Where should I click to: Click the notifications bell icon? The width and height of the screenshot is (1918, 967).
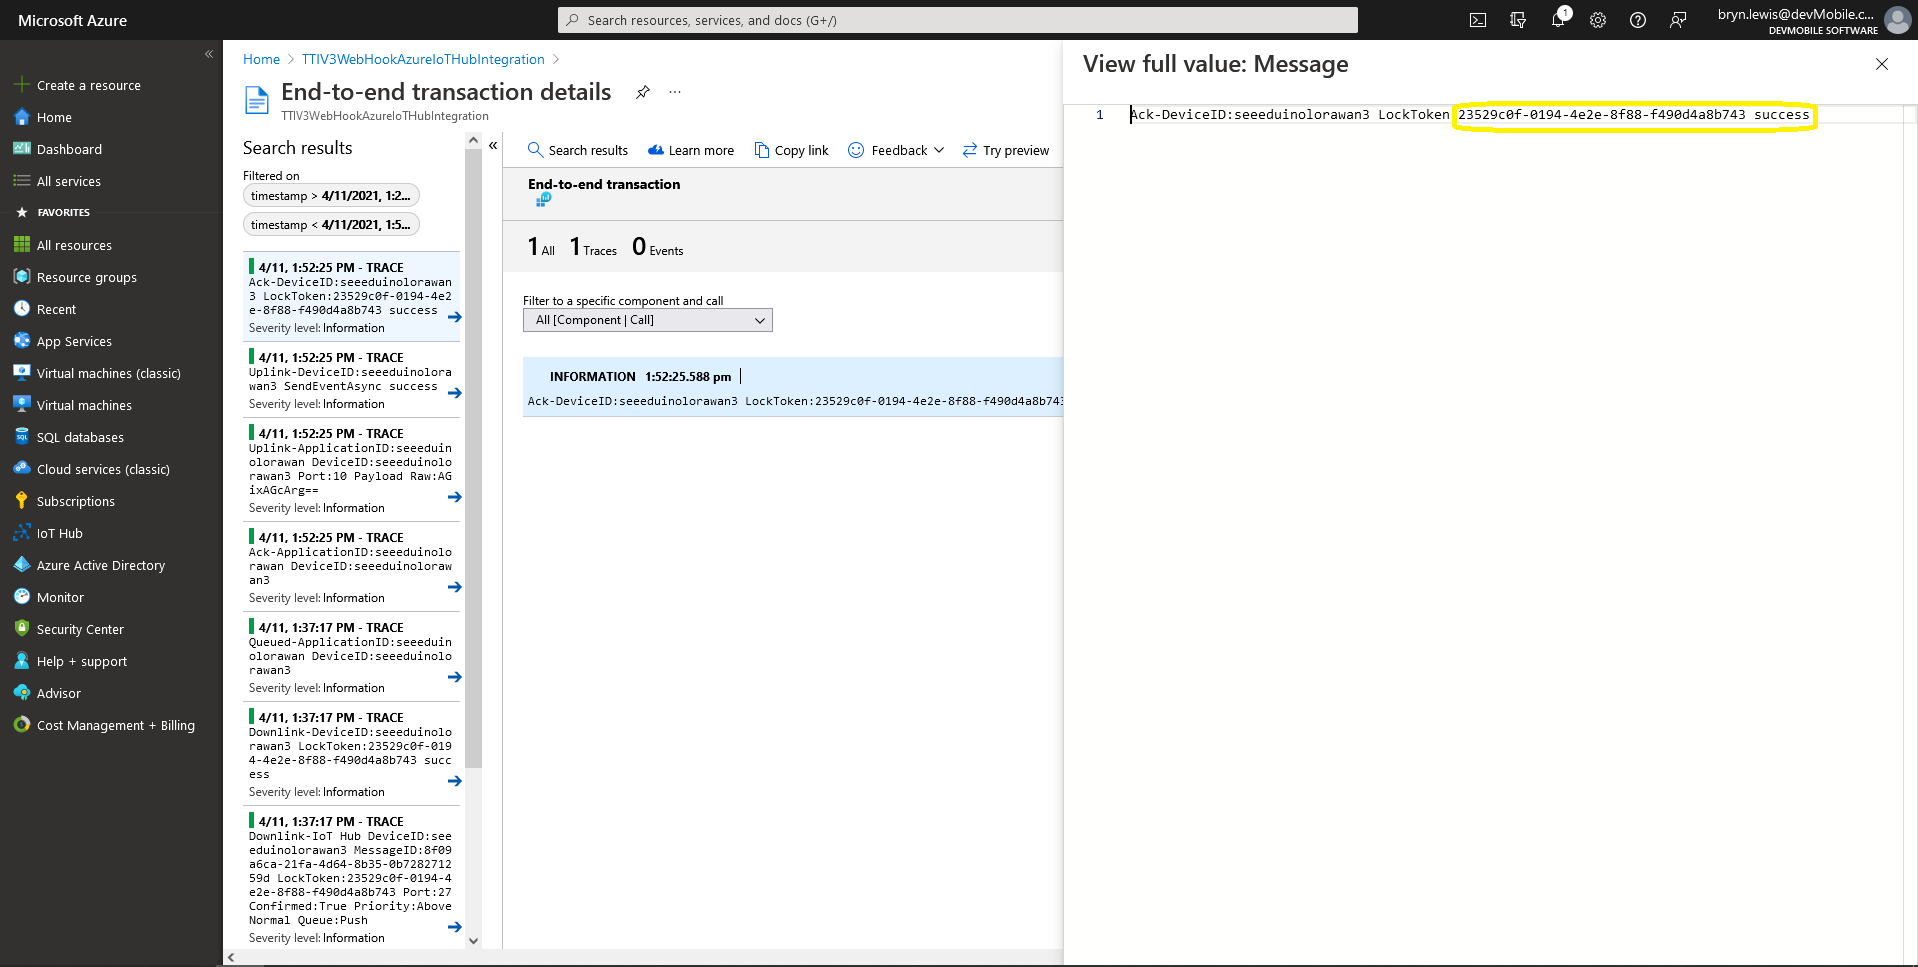[1557, 20]
